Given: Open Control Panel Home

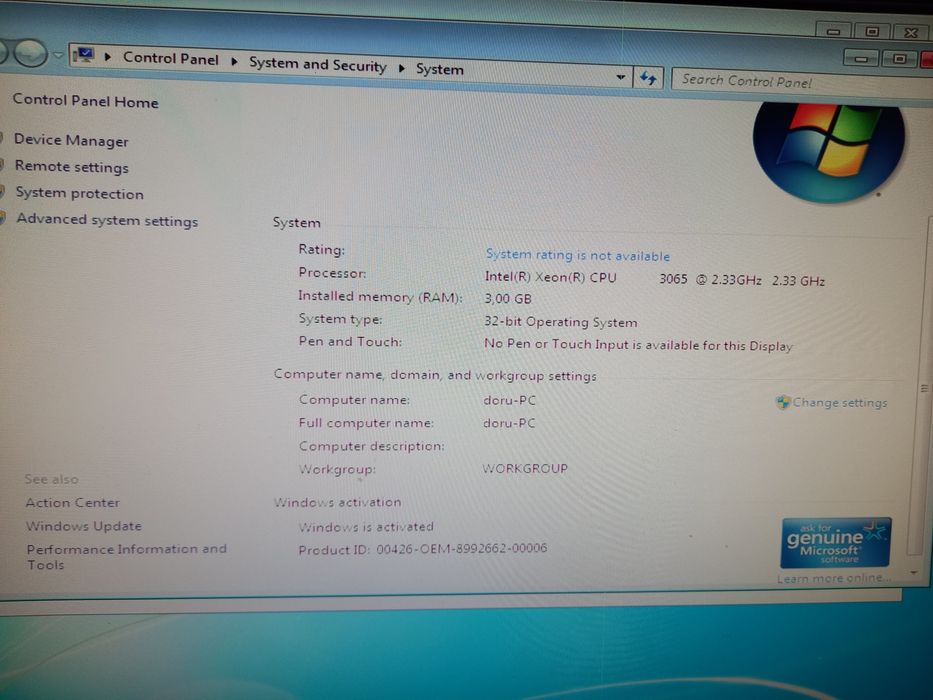Looking at the screenshot, I should [86, 101].
